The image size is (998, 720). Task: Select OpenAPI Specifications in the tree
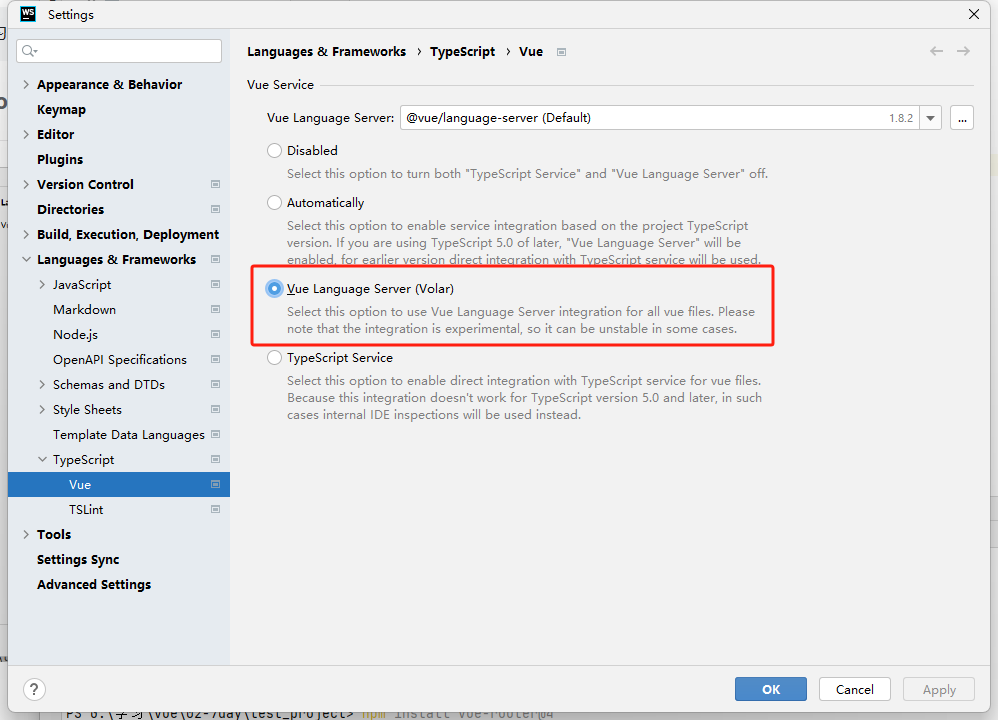pyautogui.click(x=120, y=360)
